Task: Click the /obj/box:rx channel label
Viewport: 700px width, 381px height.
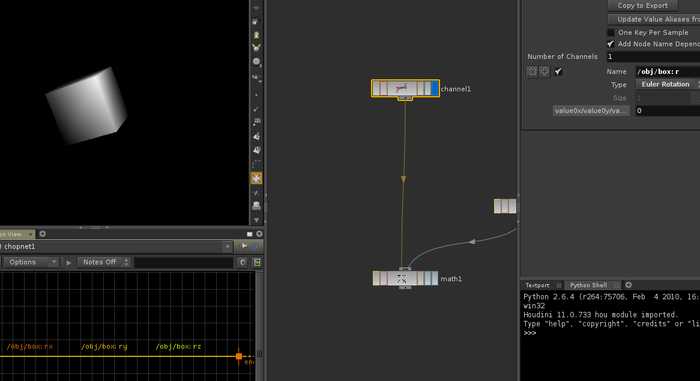Action: pos(29,347)
